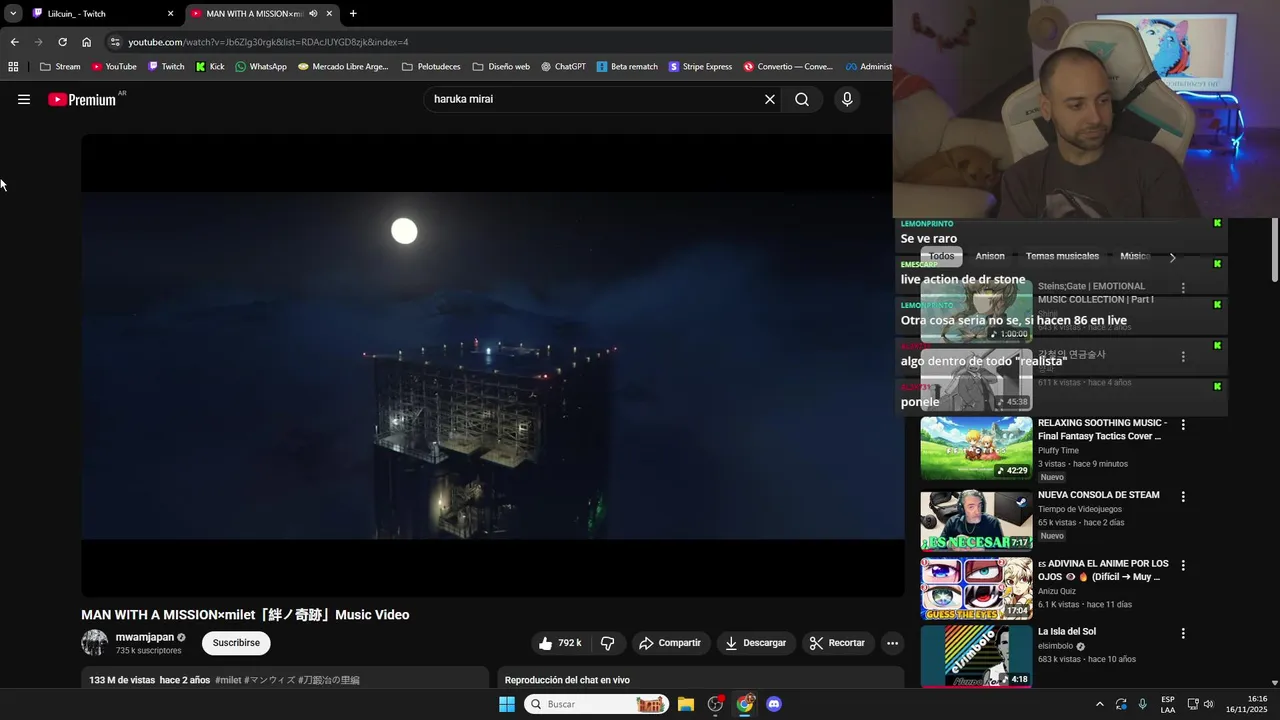Open the WhatsApp bookmark
This screenshot has width=1280, height=720.
pos(261,67)
